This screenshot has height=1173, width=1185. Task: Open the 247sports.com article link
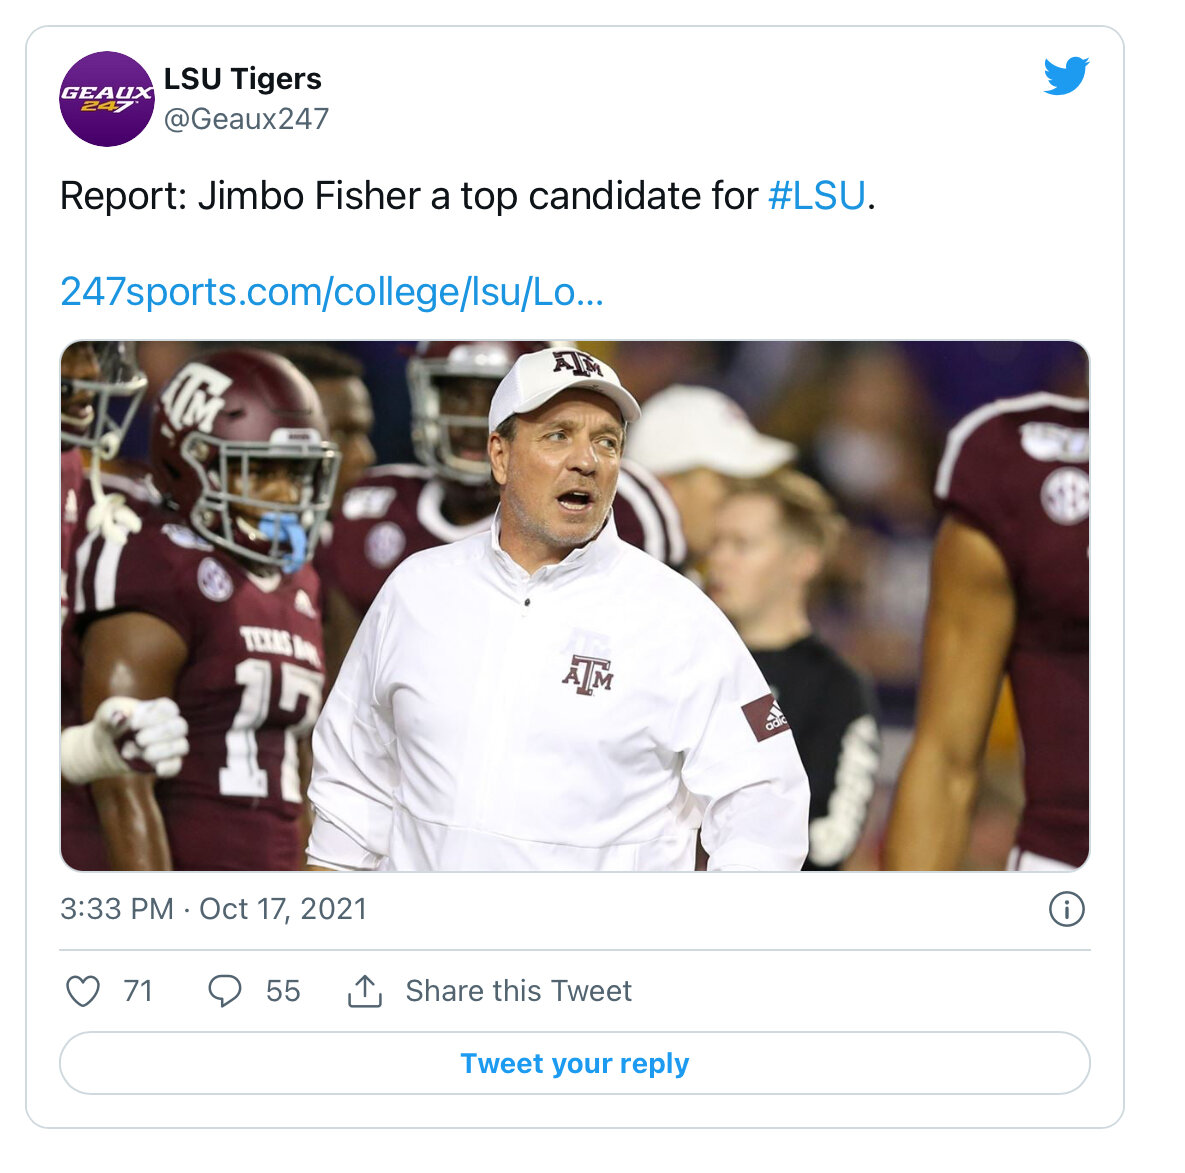(x=332, y=292)
